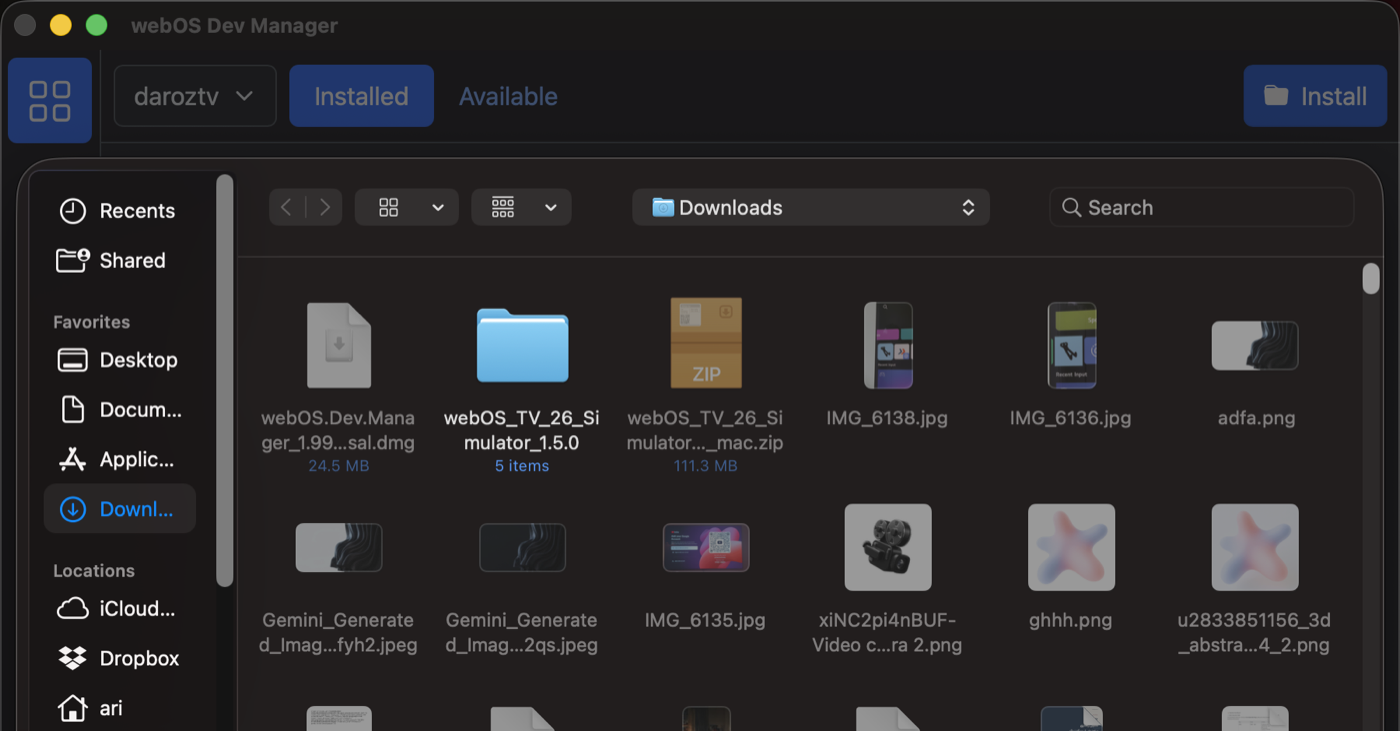1400x731 pixels.
Task: Expand the daroztv device dropdown
Action: pos(195,96)
